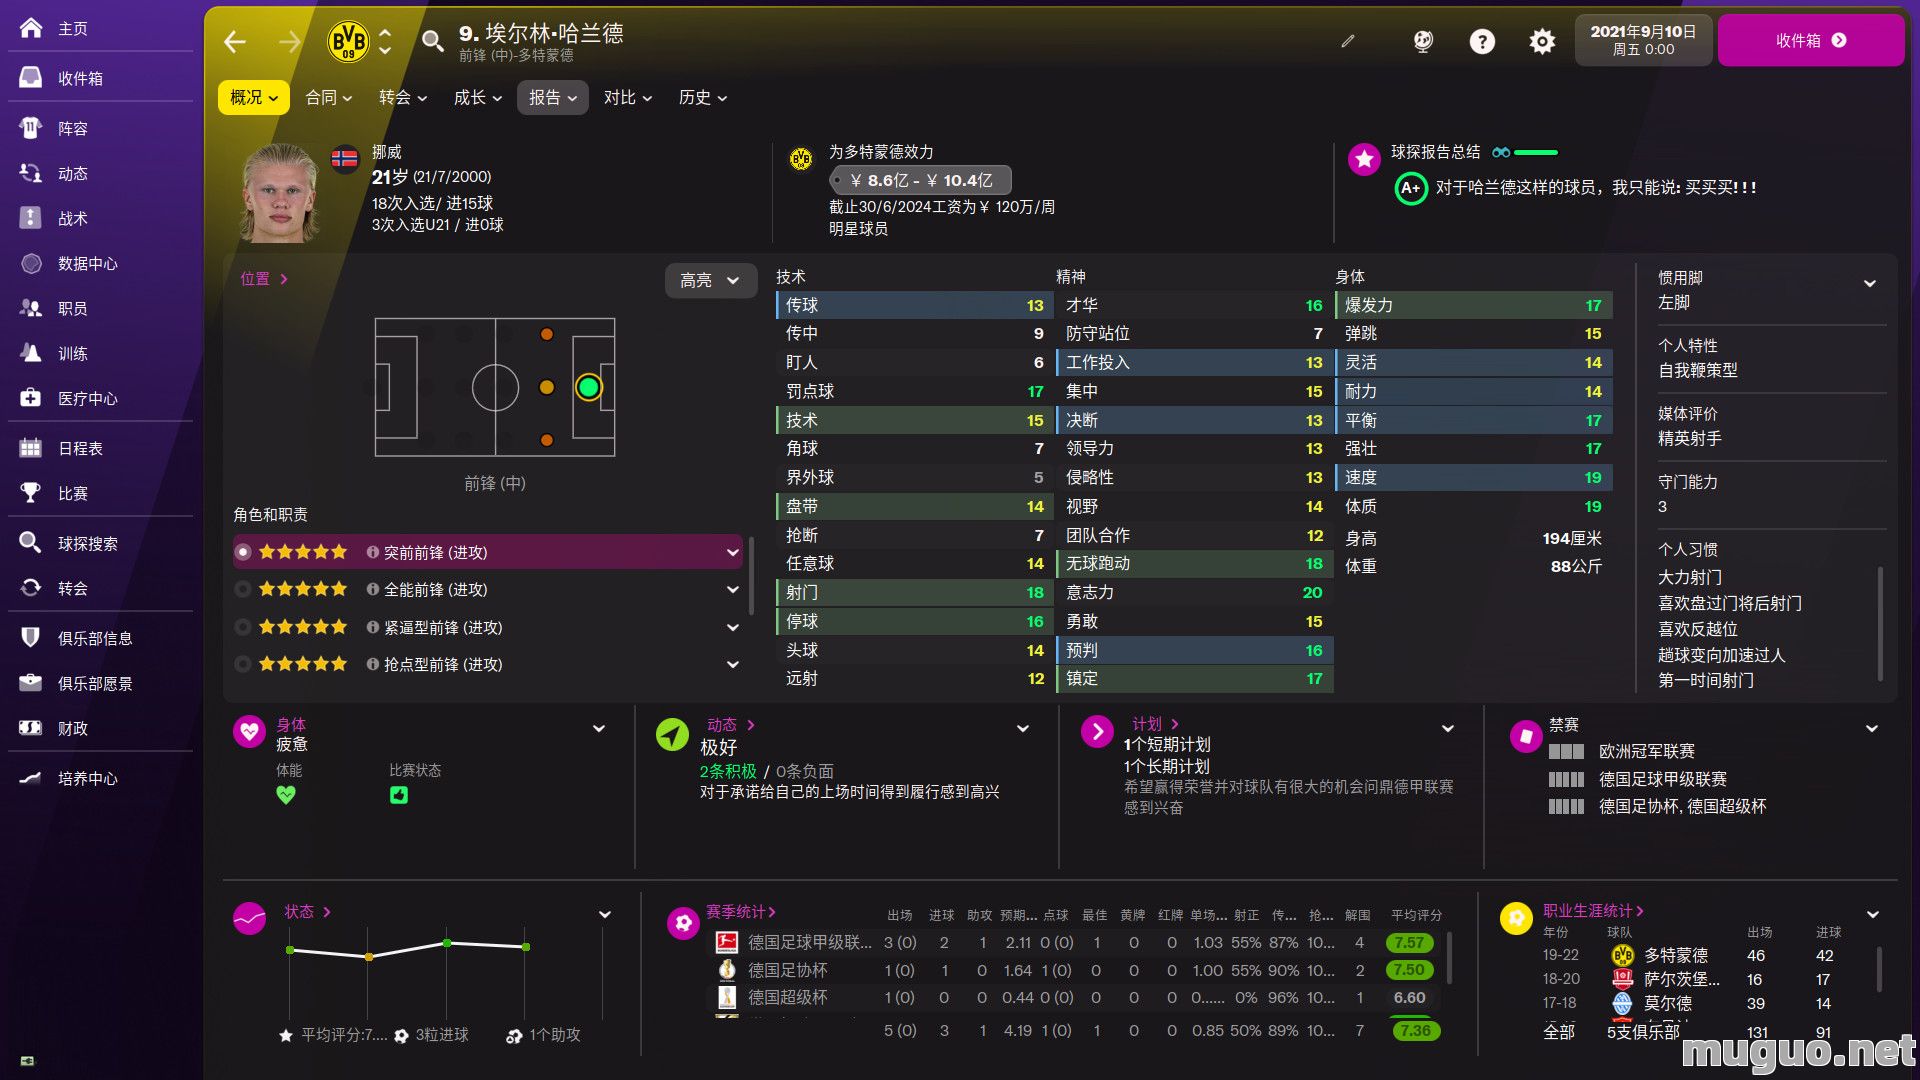The width and height of the screenshot is (1920, 1080).
Task: Expand the 身体 疲惫 panel chevron
Action: click(x=599, y=729)
